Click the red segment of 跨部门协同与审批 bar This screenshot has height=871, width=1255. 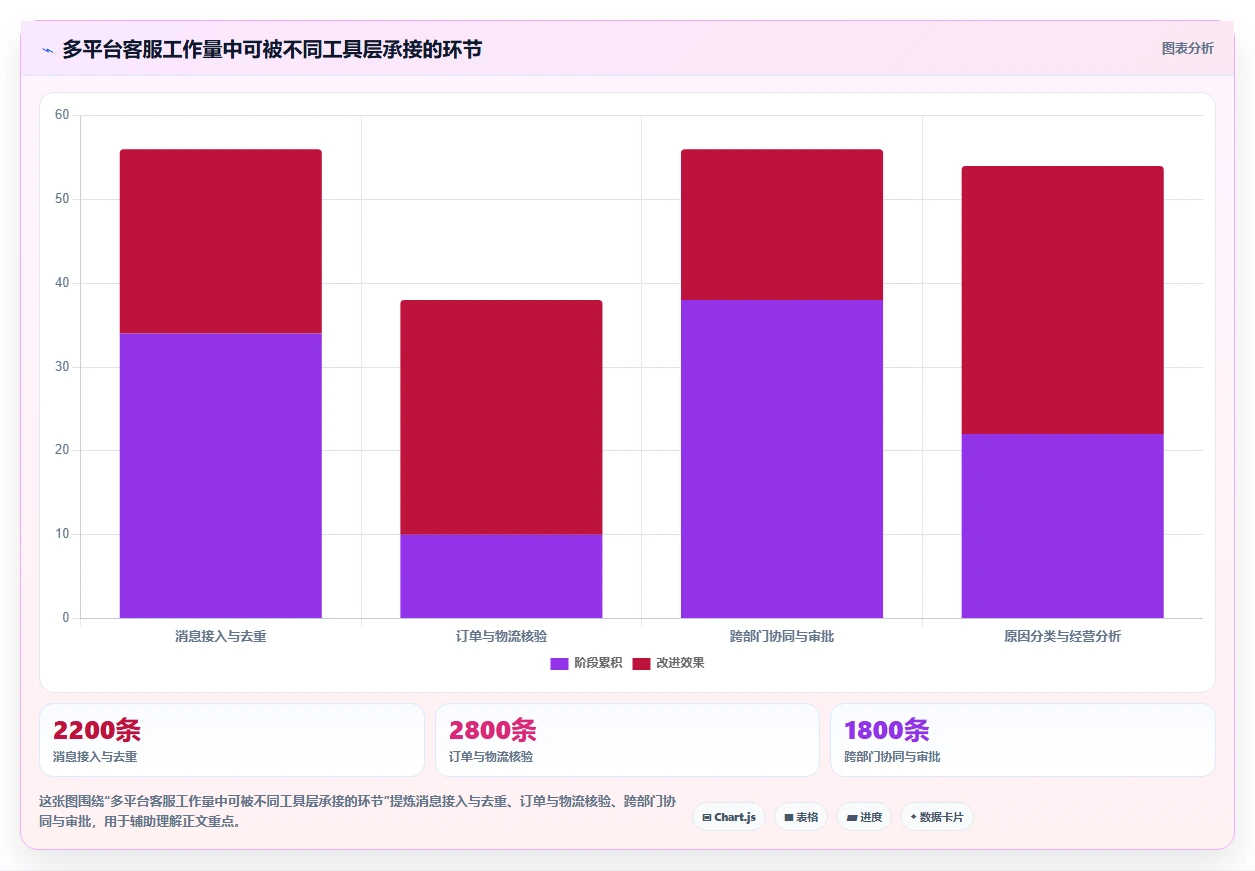(782, 225)
